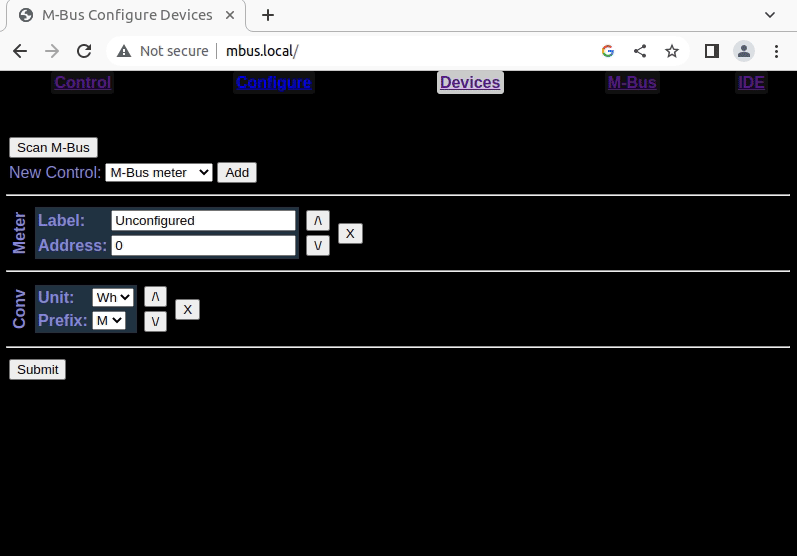Screen dimensions: 797x556
Task: Click the vertical Conv label
Action: pos(19,309)
